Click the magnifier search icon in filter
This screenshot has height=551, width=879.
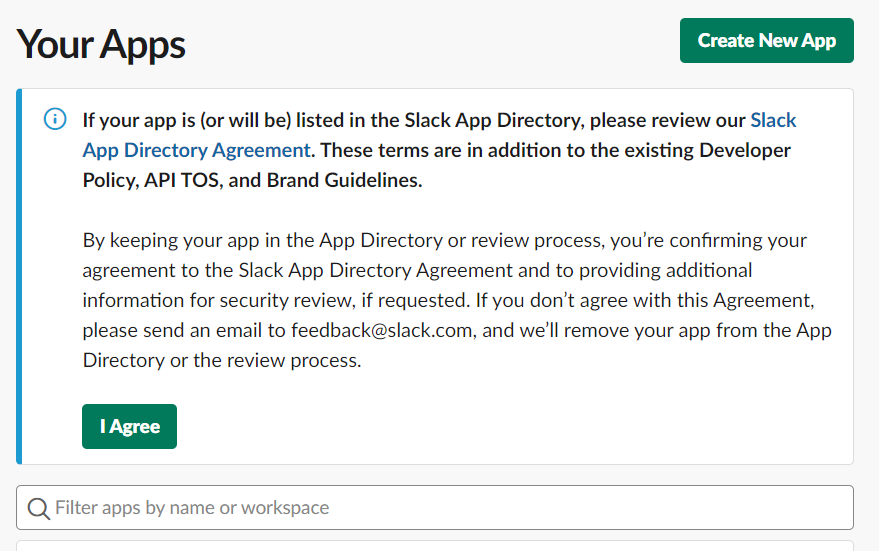coord(39,508)
